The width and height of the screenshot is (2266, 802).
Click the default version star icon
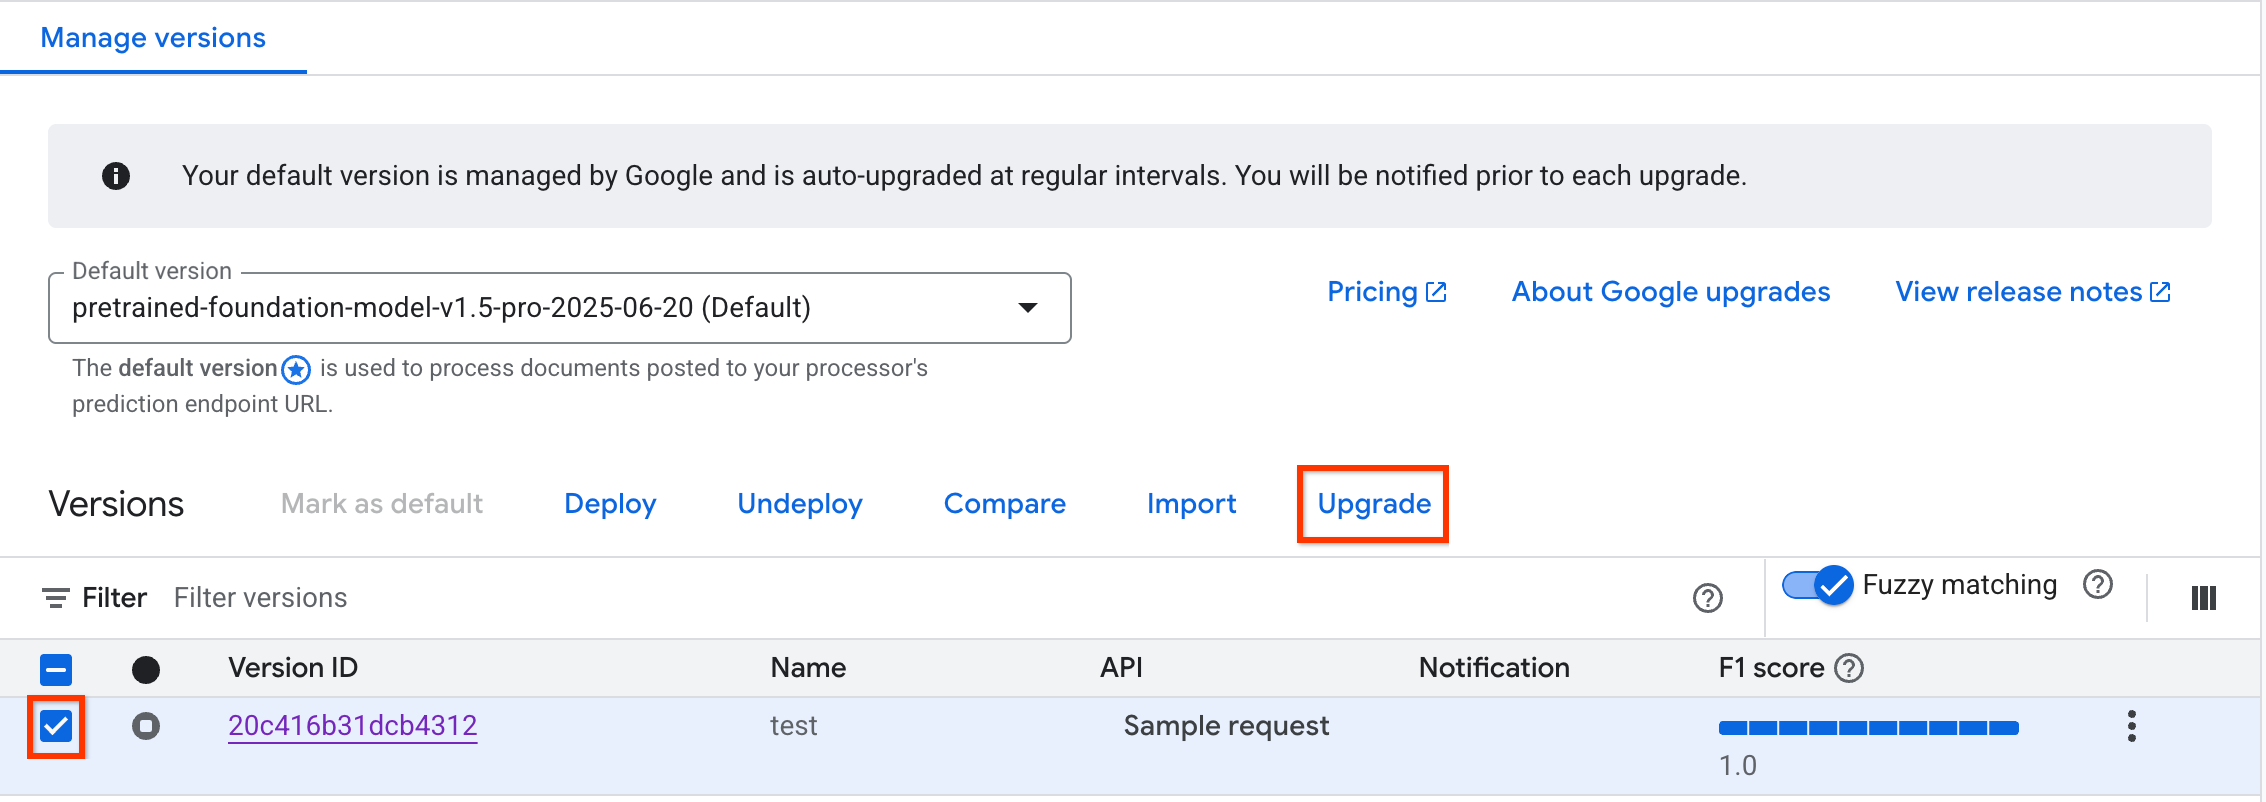296,370
